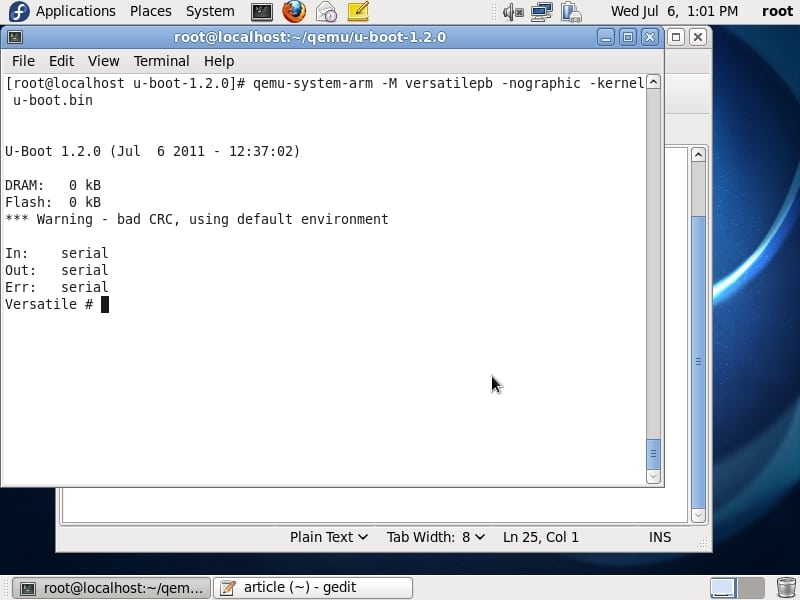Open the Places menu
Image resolution: width=800 pixels, height=600 pixels.
151,11
